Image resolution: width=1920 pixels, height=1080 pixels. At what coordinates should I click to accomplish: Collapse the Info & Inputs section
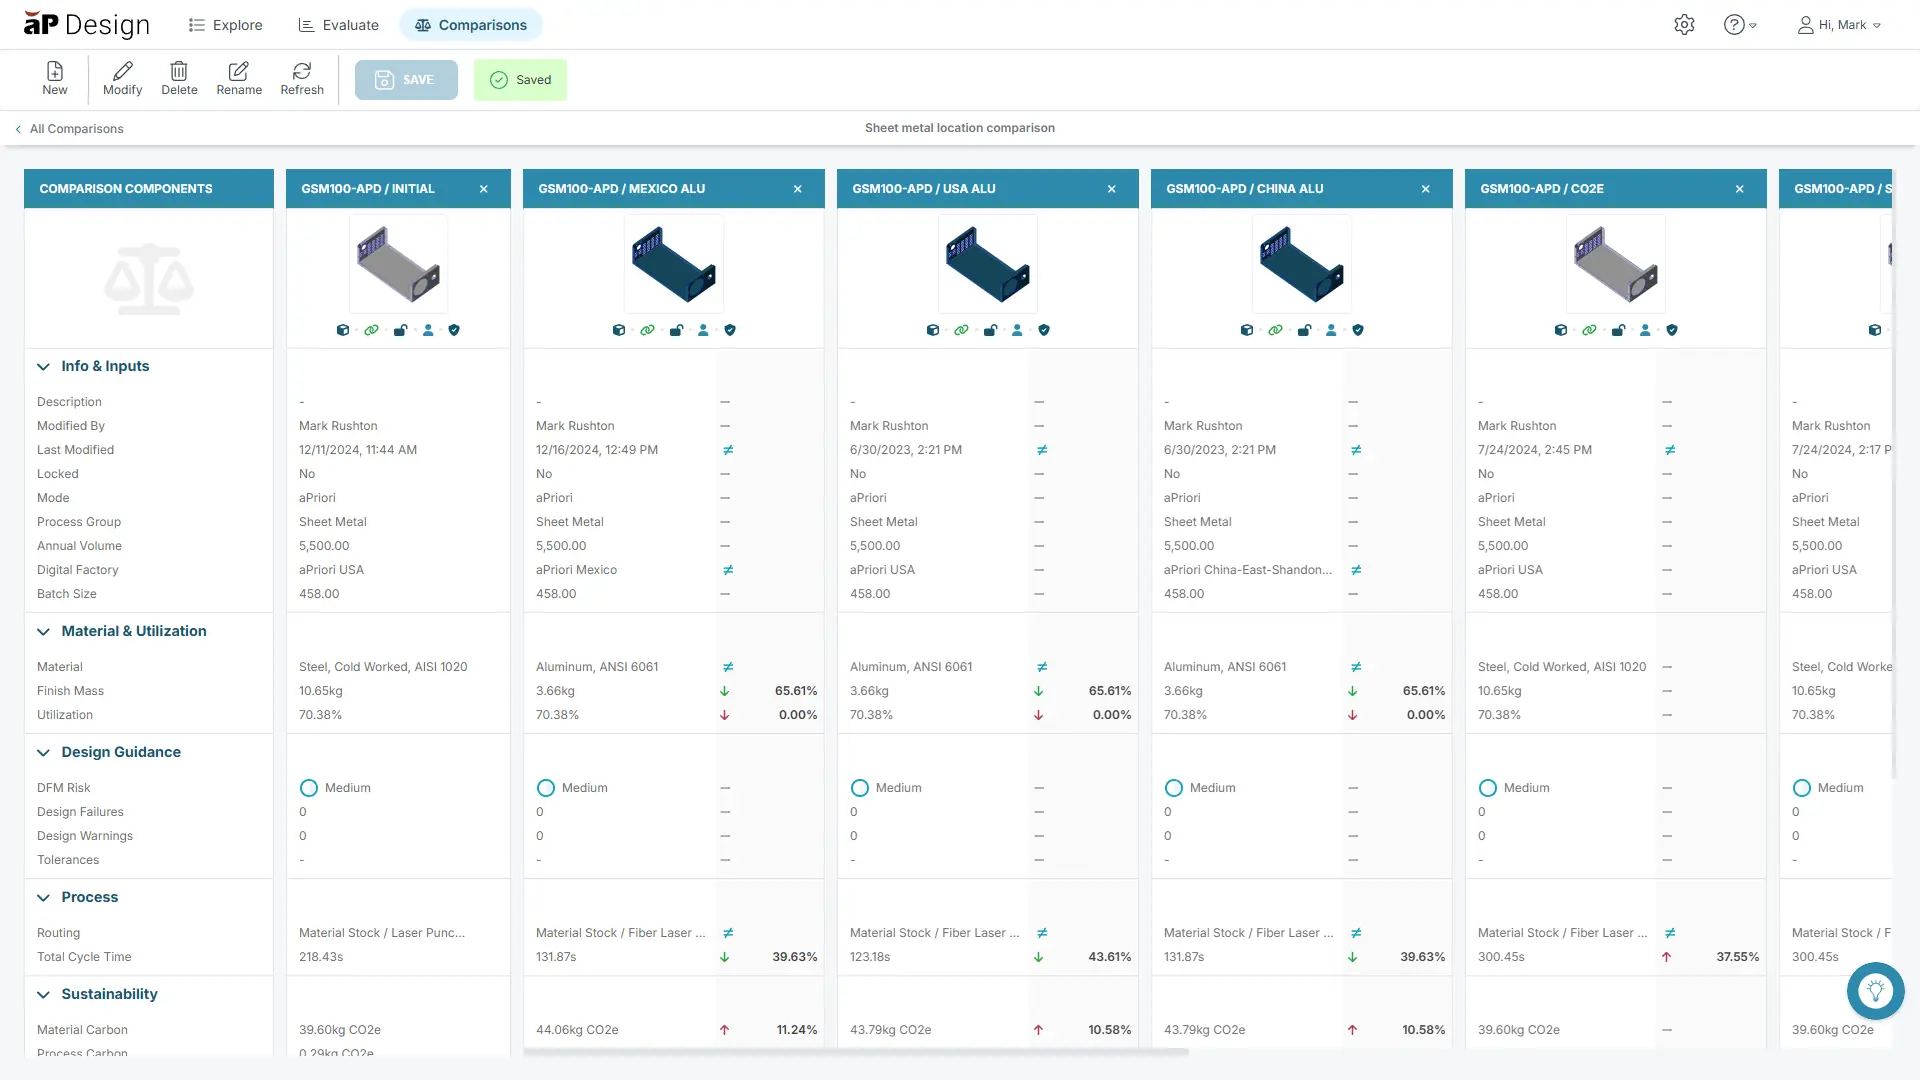pyautogui.click(x=43, y=366)
